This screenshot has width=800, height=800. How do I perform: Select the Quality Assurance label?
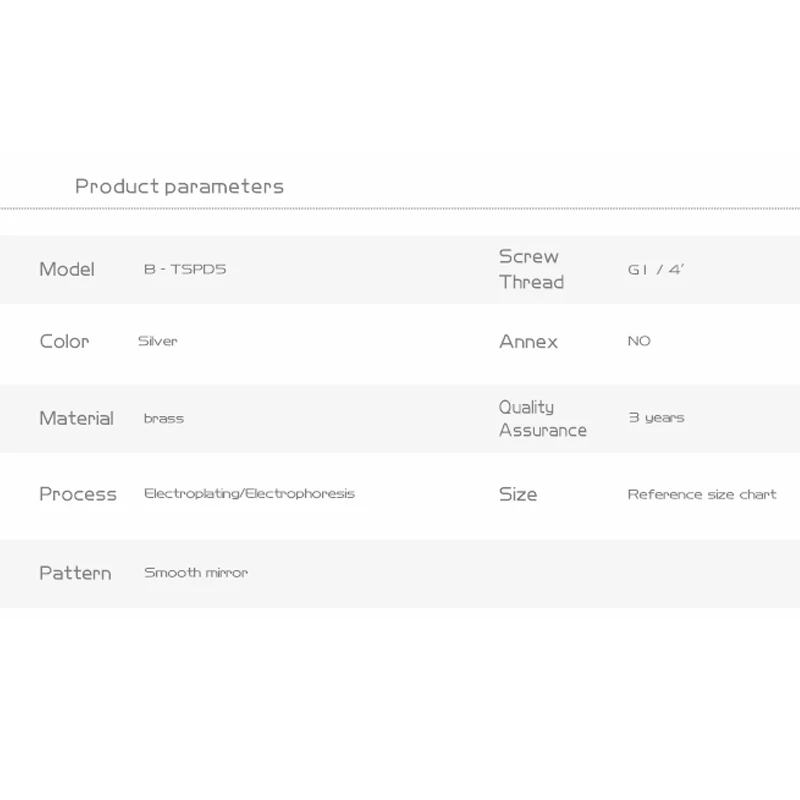542,418
